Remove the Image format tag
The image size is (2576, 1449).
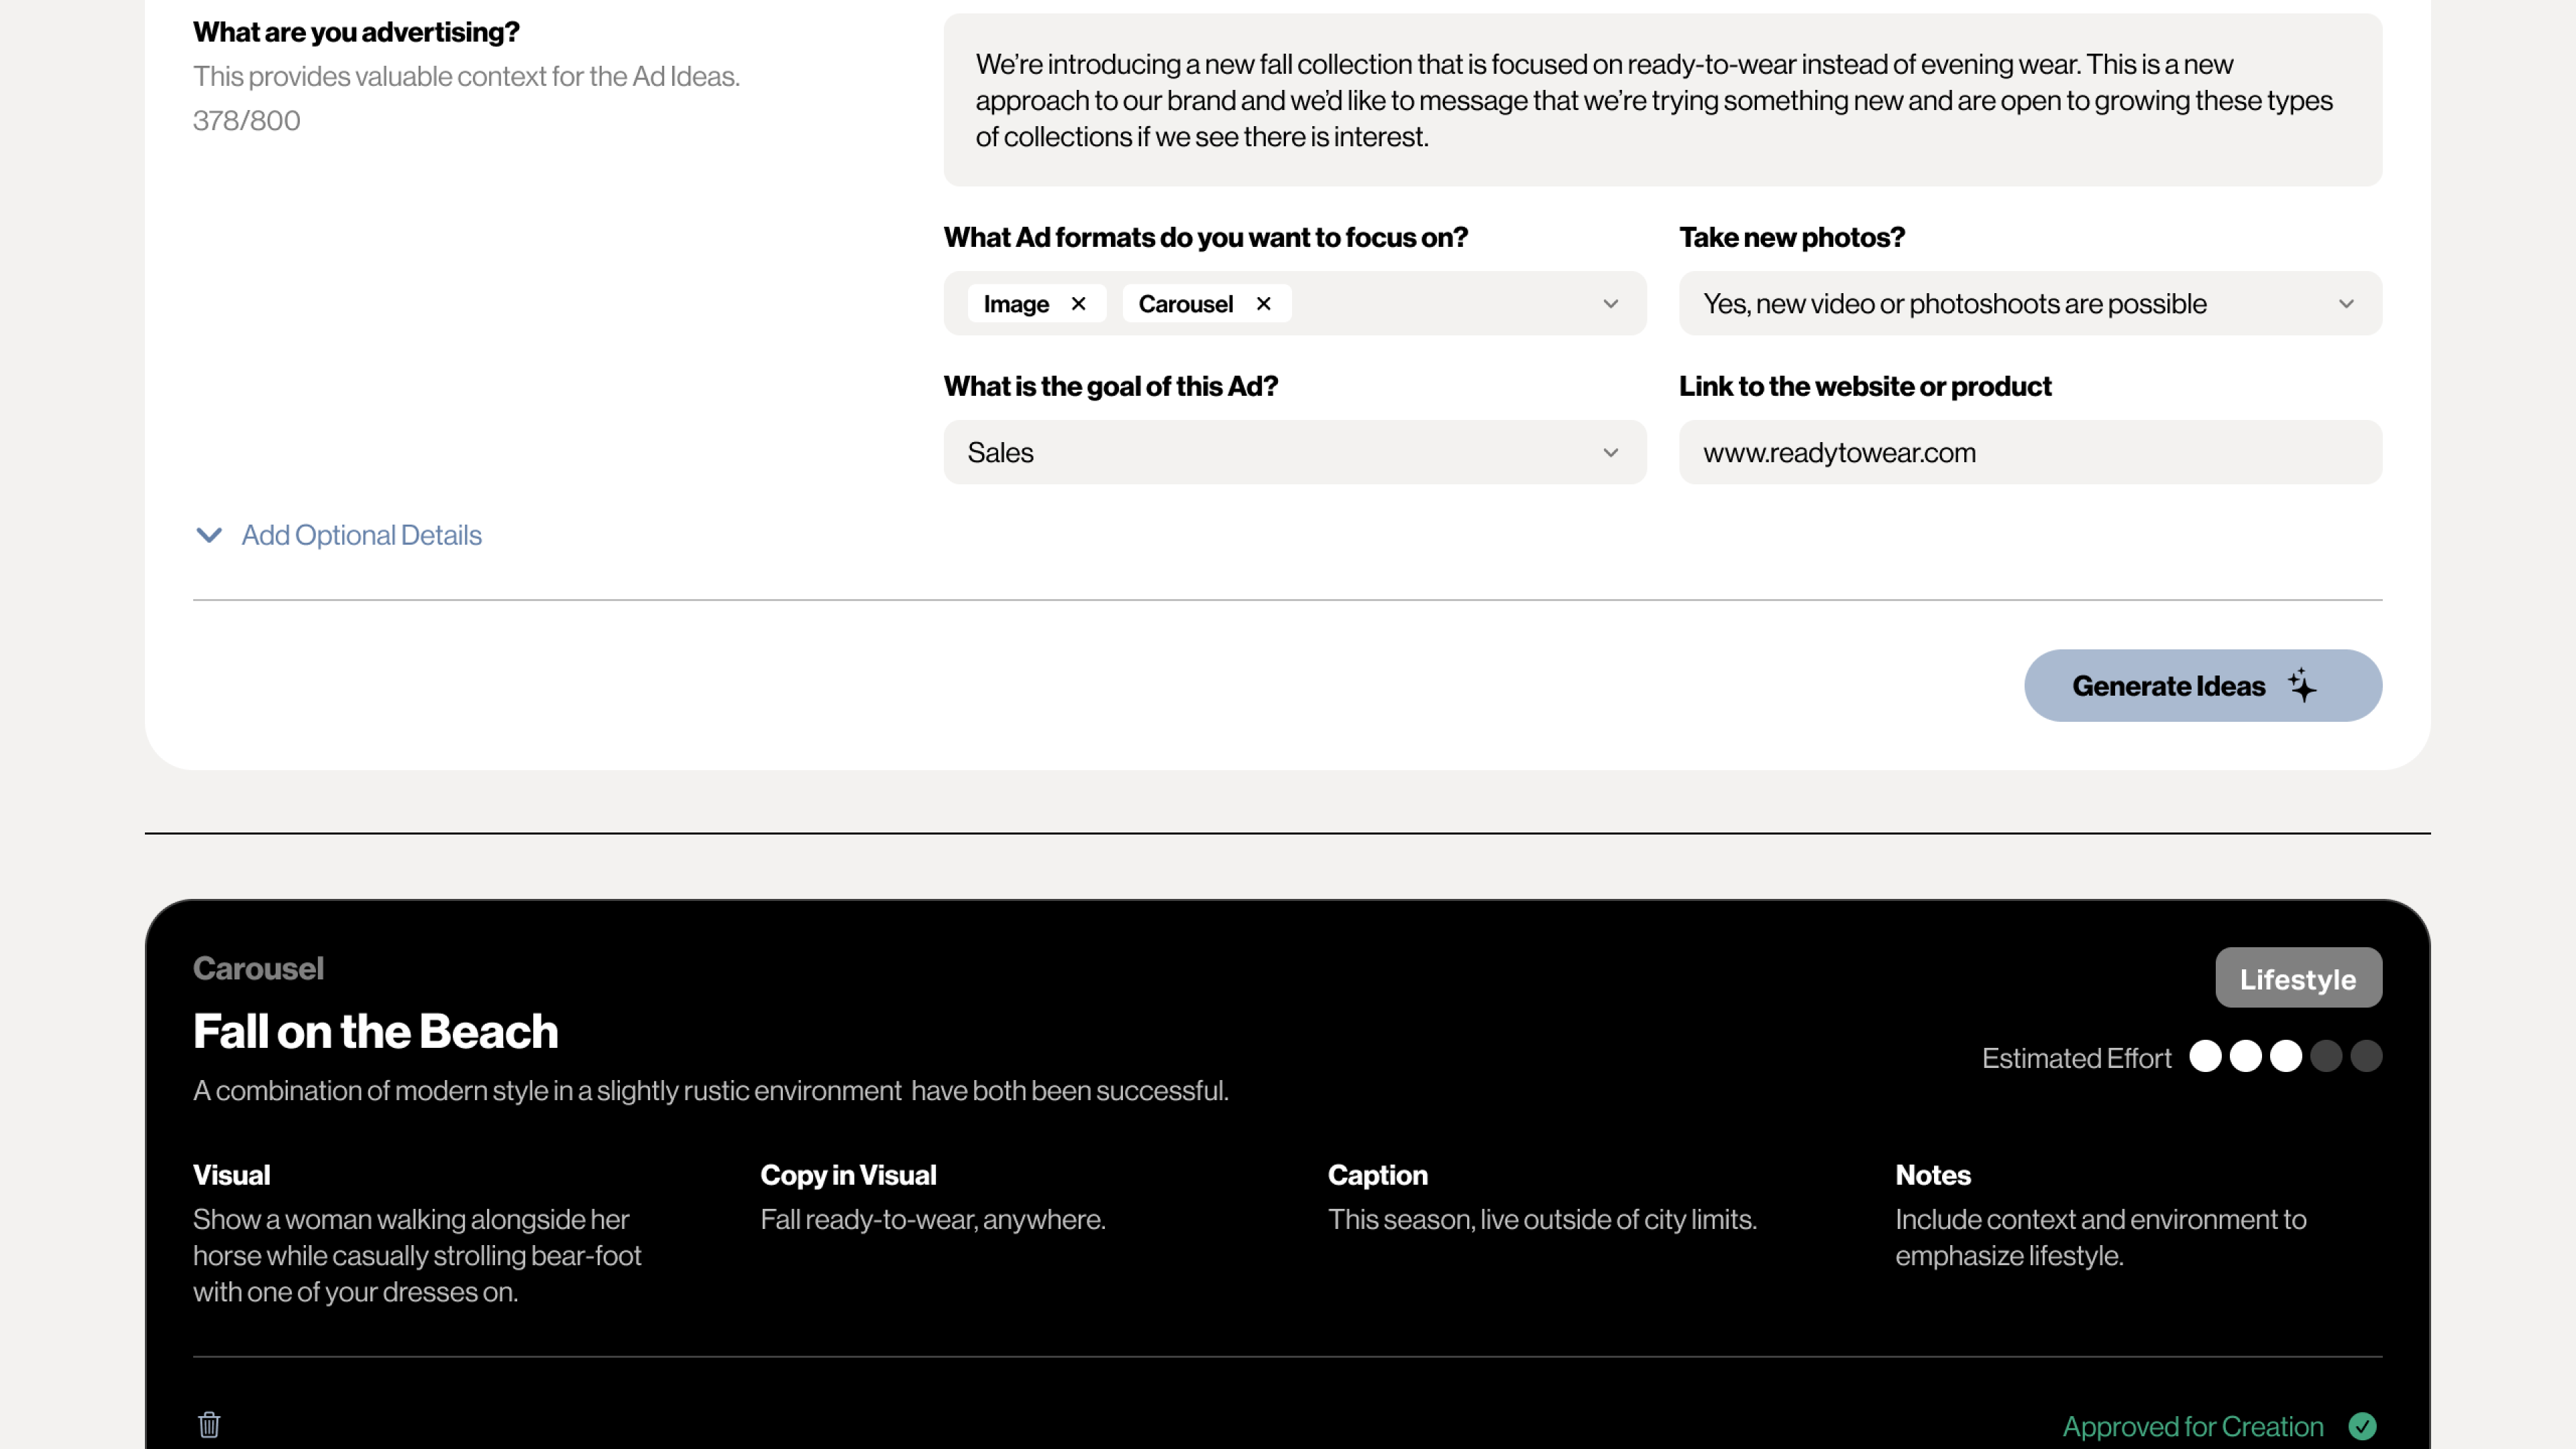pos(1078,304)
